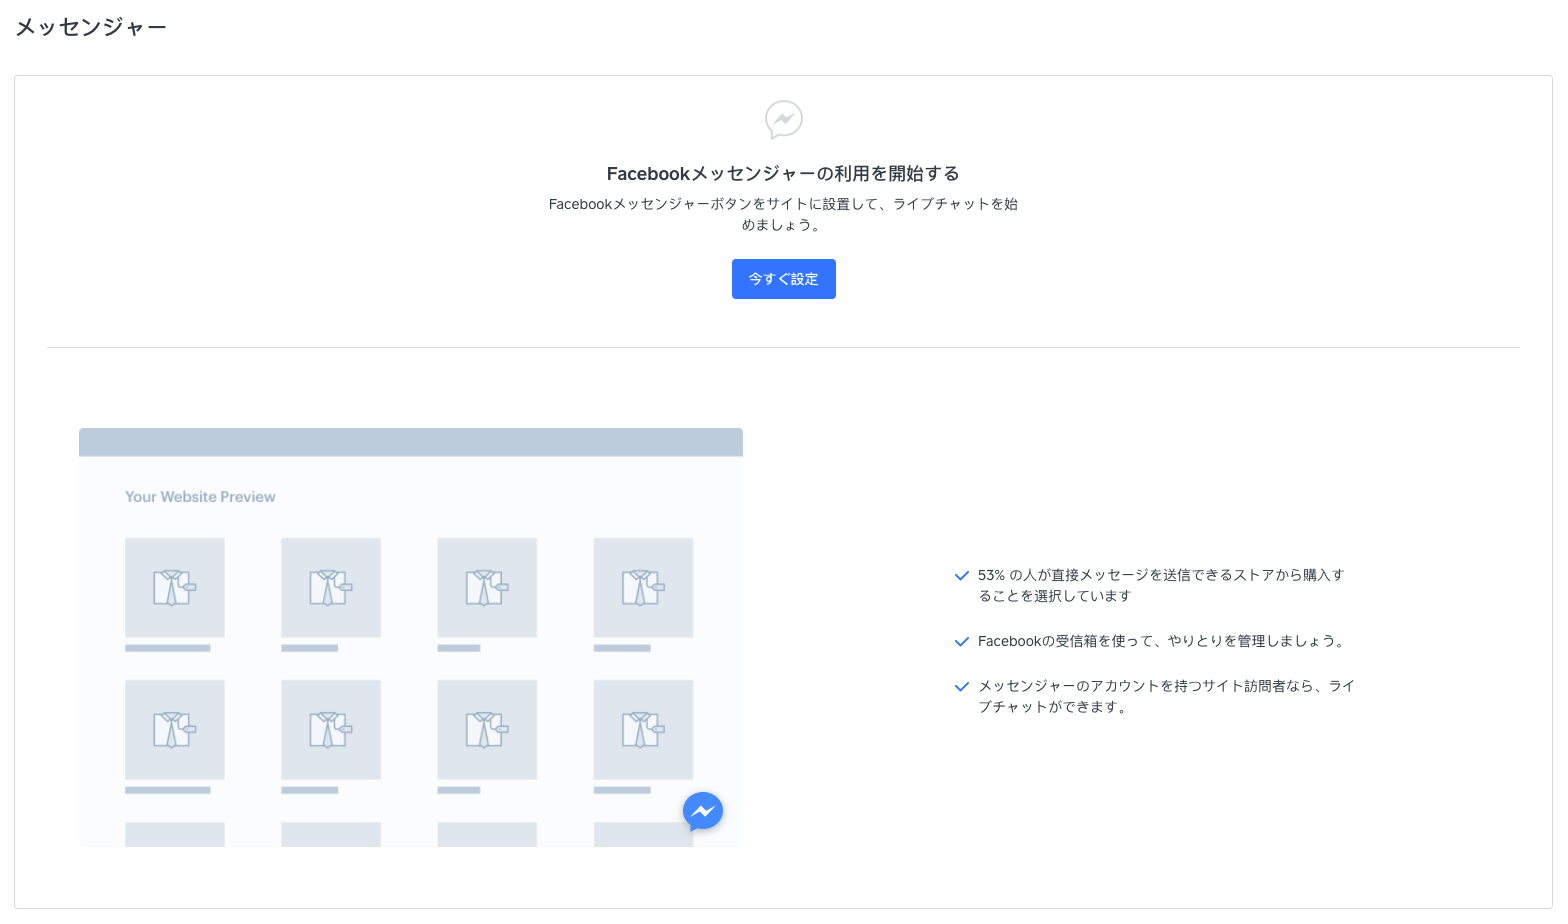Click the preview browser's gray title bar
The height and width of the screenshot is (924, 1568).
tap(411, 442)
